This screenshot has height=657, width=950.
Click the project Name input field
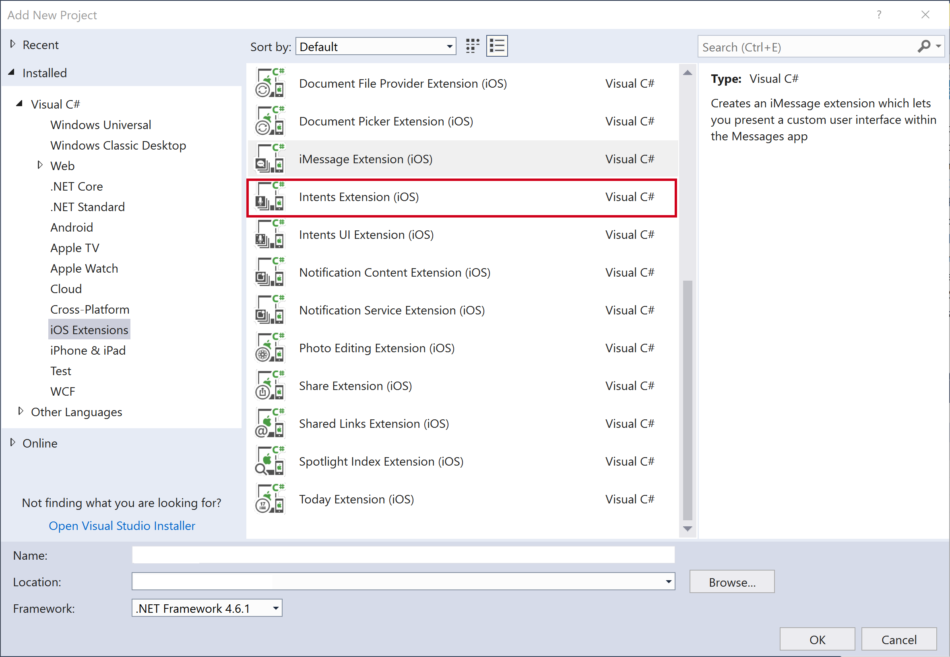(x=403, y=555)
